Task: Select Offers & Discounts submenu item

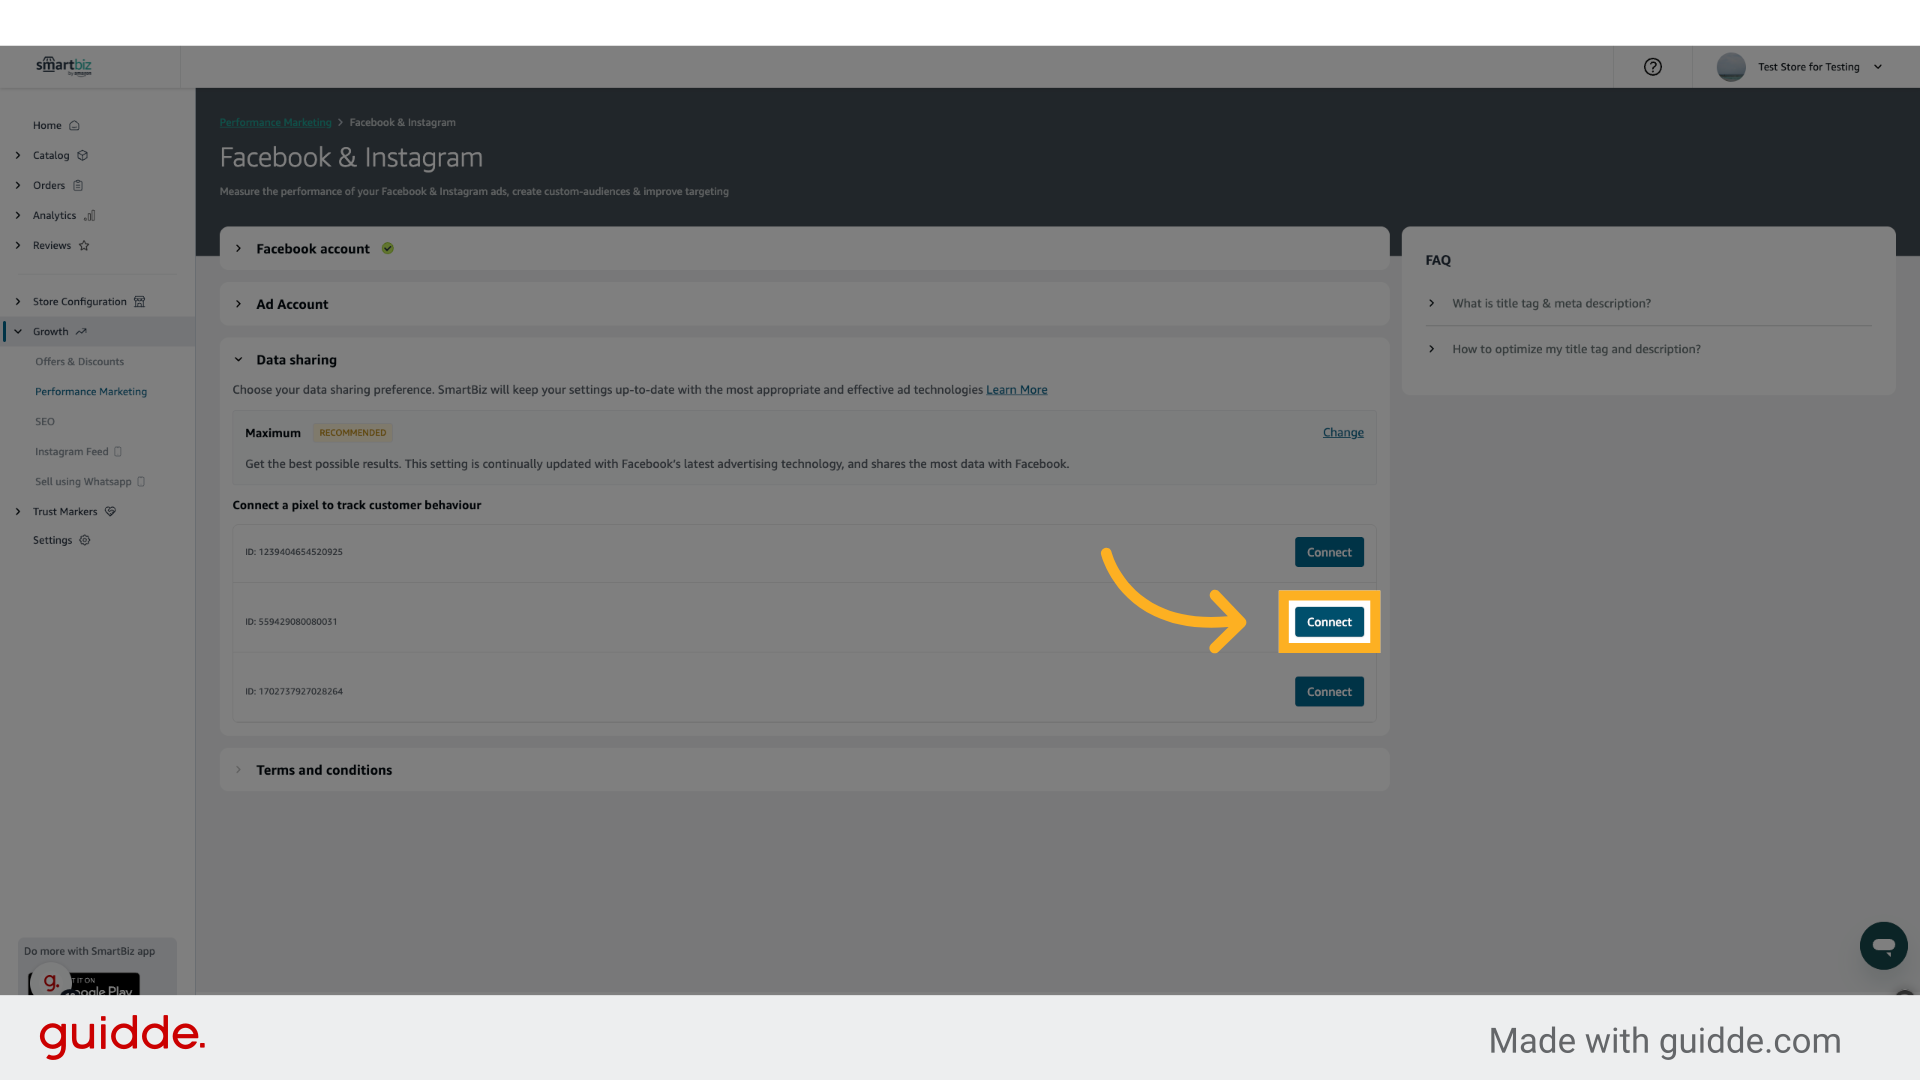Action: [80, 361]
